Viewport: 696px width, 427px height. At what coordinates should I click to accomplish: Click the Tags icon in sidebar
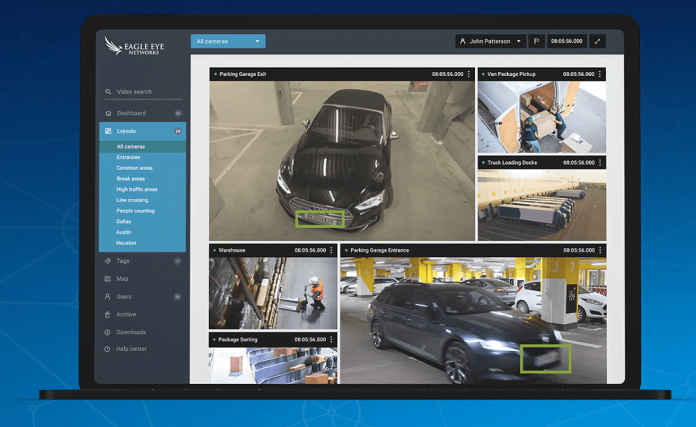pos(108,261)
